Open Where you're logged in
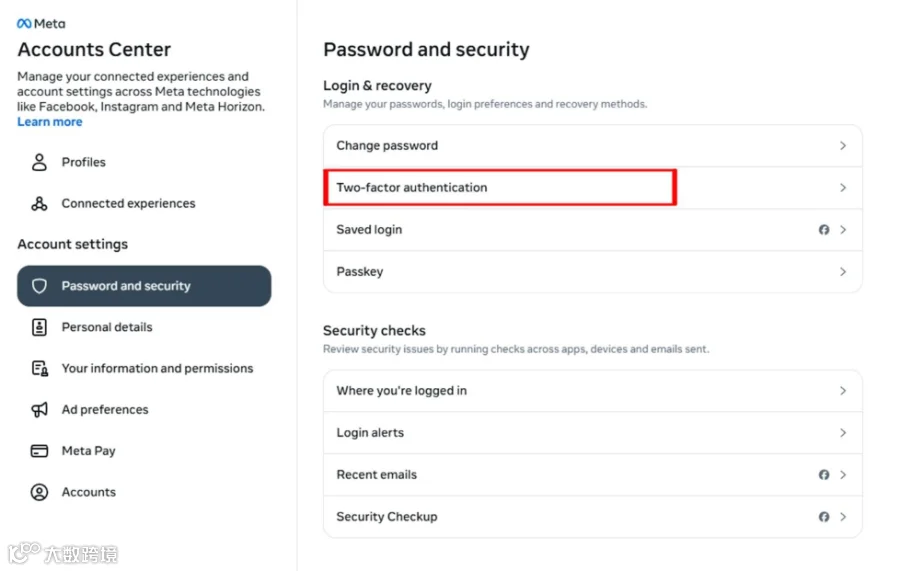The image size is (900, 571). (x=593, y=391)
